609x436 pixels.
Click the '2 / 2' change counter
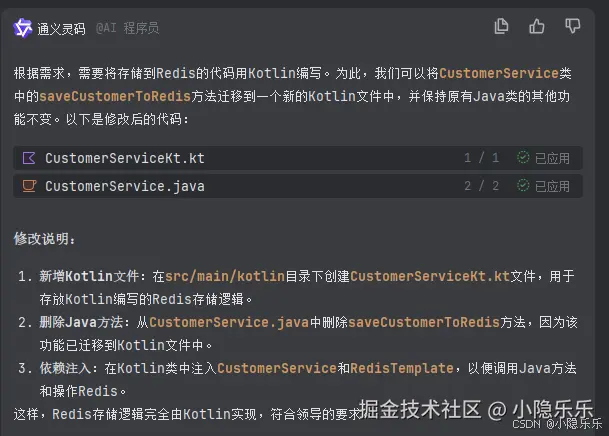coord(482,186)
